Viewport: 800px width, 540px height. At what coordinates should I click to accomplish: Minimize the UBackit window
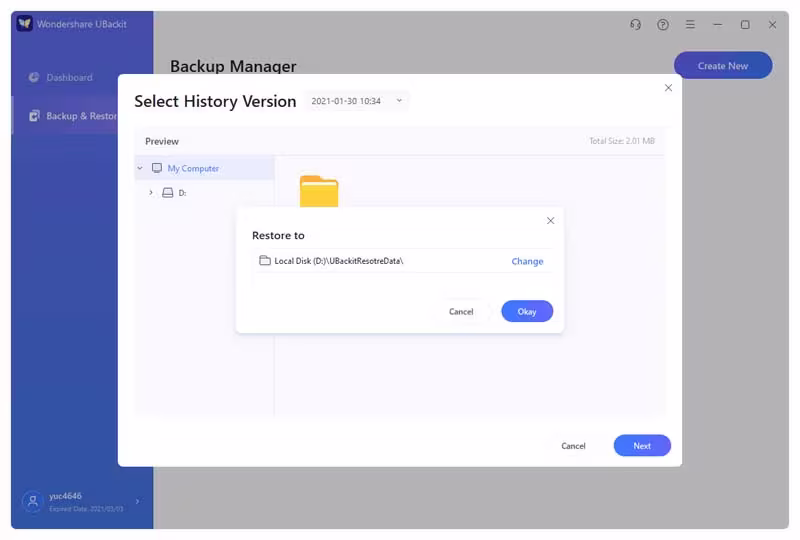tap(717, 24)
